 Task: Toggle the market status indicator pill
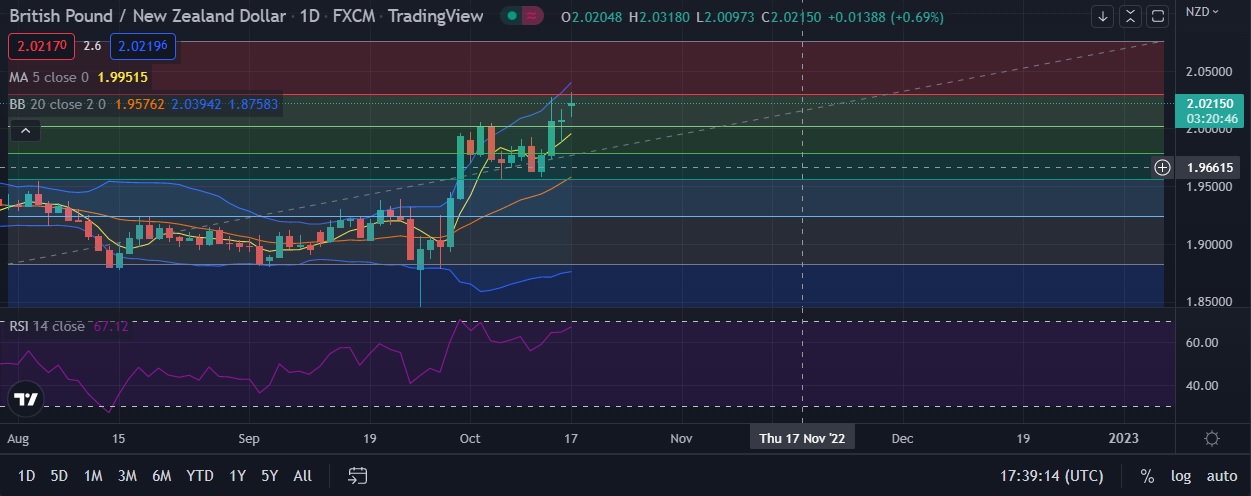[x=522, y=16]
